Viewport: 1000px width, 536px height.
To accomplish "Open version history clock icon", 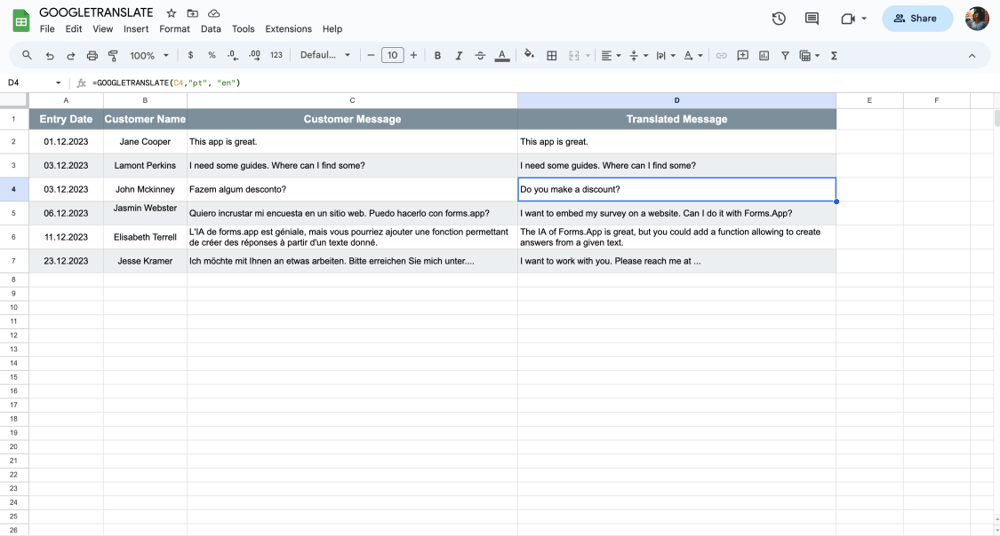I will pyautogui.click(x=779, y=18).
